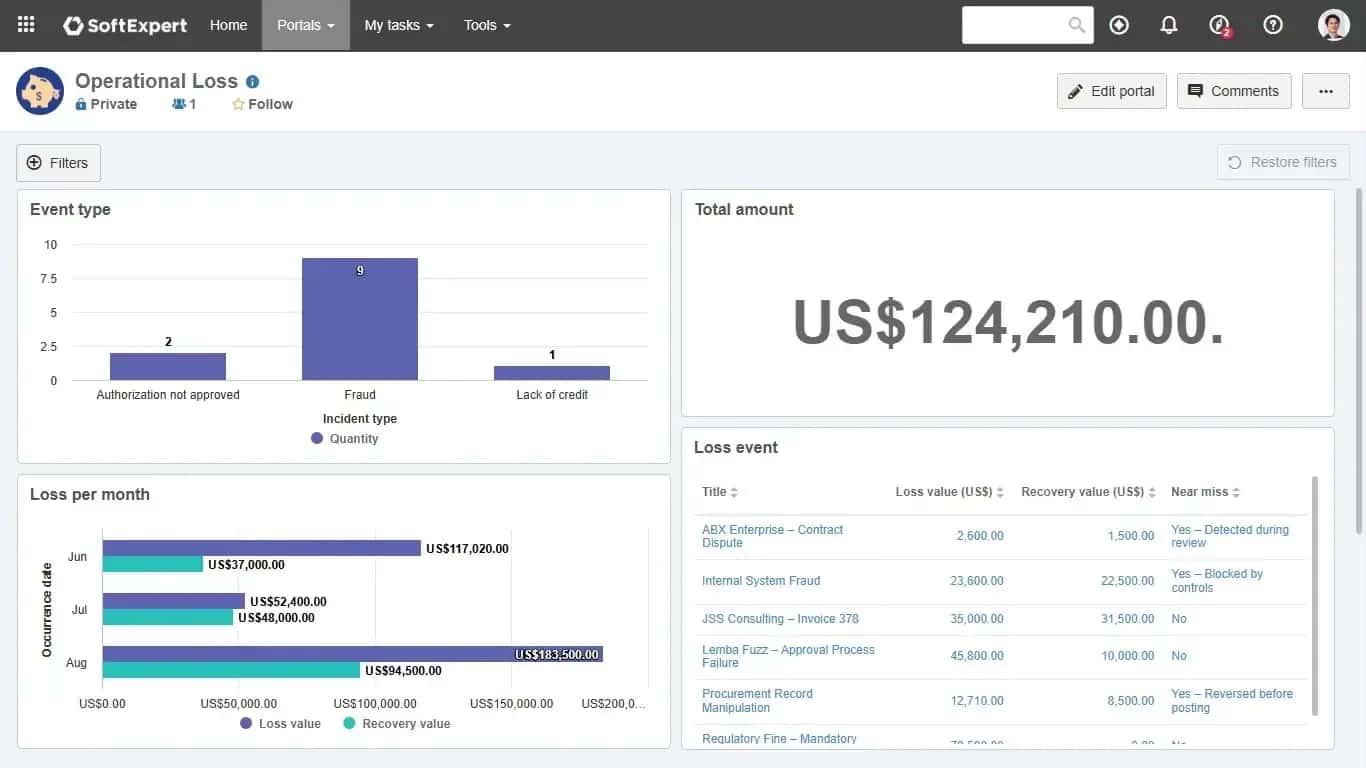The image size is (1366, 768).
Task: Open the user profile avatar
Action: click(x=1334, y=25)
